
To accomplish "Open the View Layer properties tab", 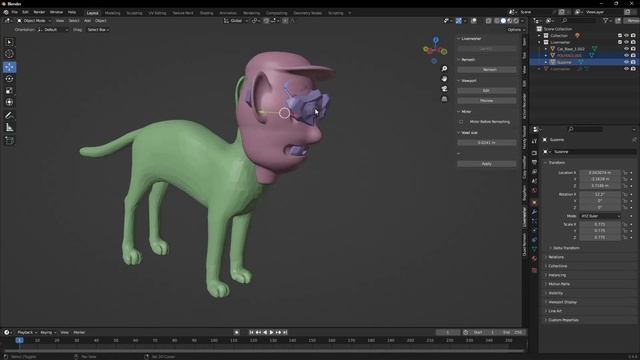I will (534, 172).
